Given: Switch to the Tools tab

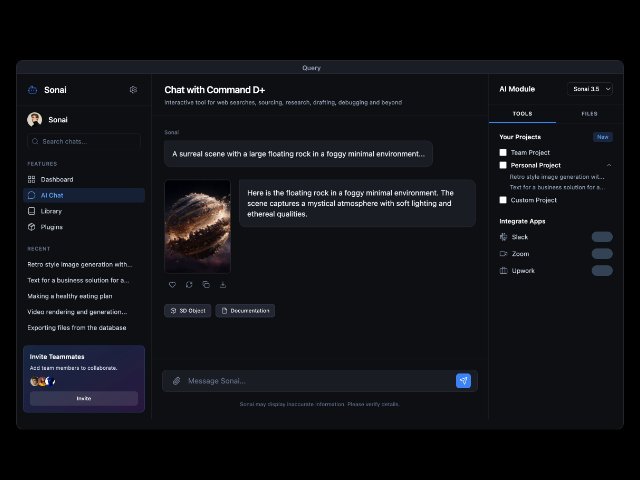Looking at the screenshot, I should [522, 114].
